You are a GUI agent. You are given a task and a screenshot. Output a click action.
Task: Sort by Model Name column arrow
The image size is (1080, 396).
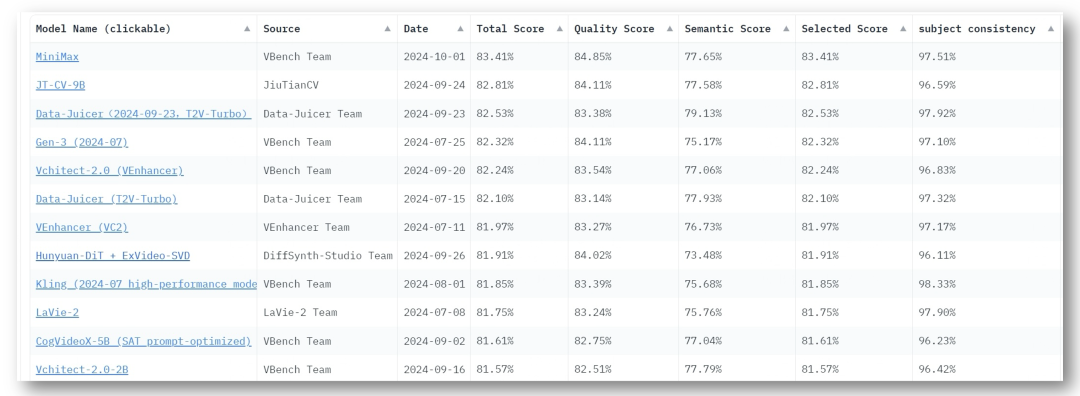coord(247,29)
